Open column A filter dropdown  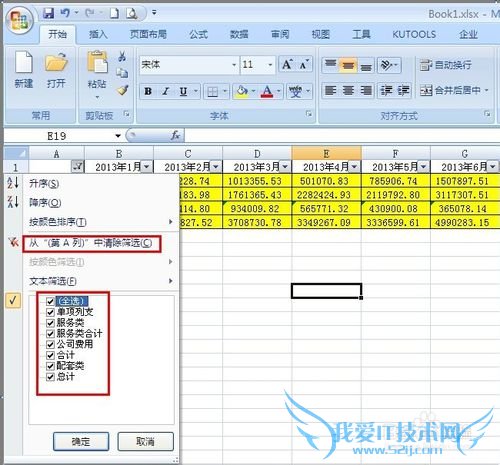[78, 166]
